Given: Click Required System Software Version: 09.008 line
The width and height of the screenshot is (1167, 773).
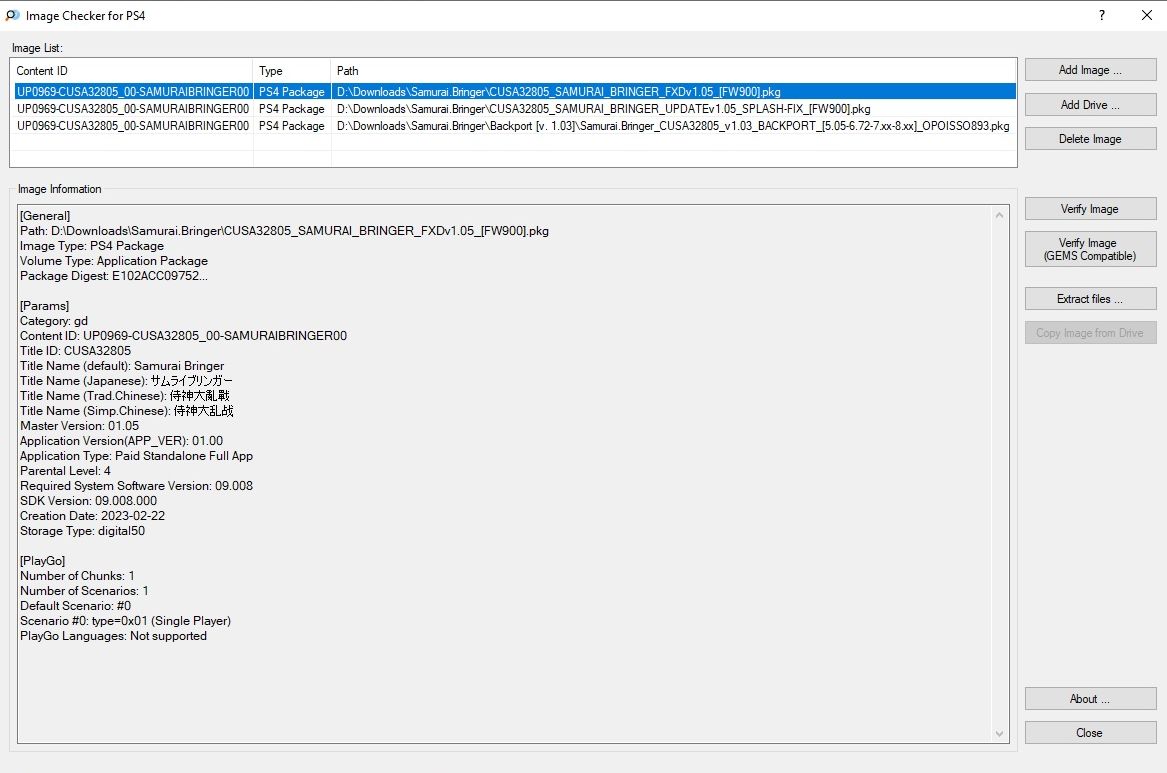Looking at the screenshot, I should click(136, 486).
